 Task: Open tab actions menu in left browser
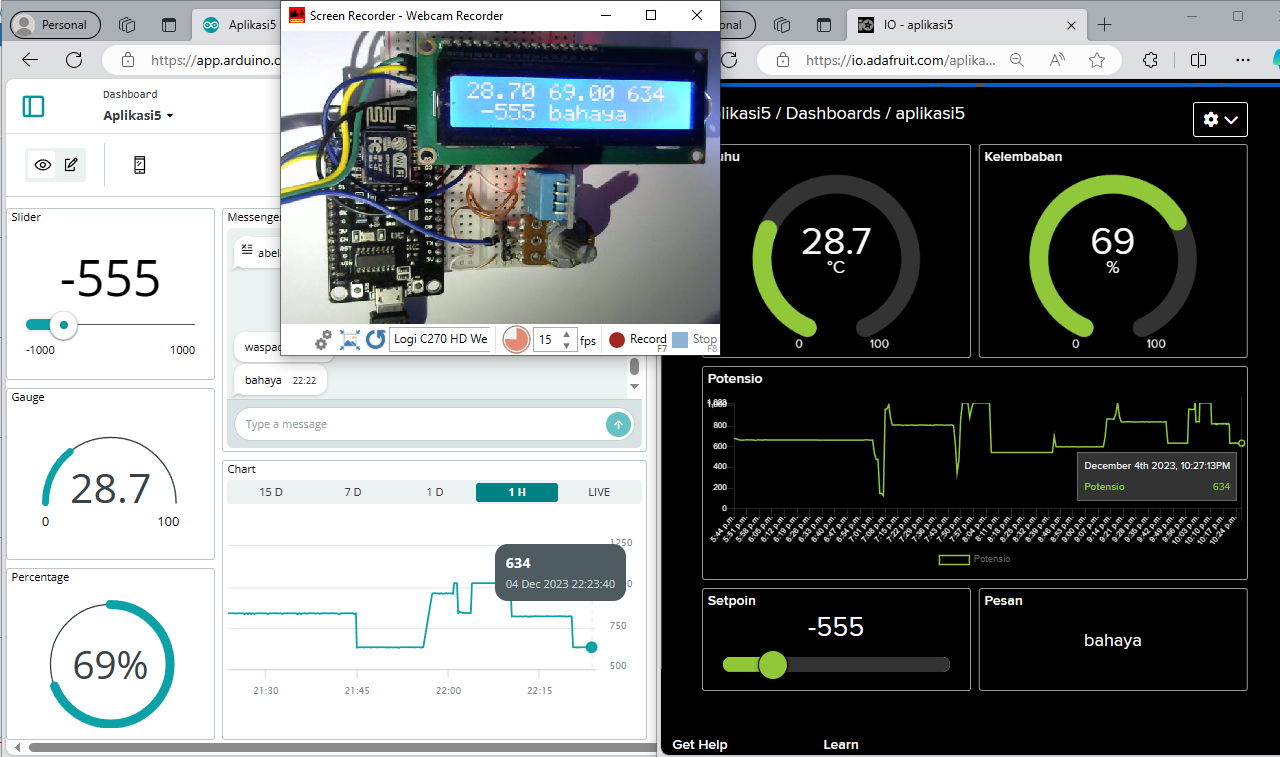click(x=168, y=25)
